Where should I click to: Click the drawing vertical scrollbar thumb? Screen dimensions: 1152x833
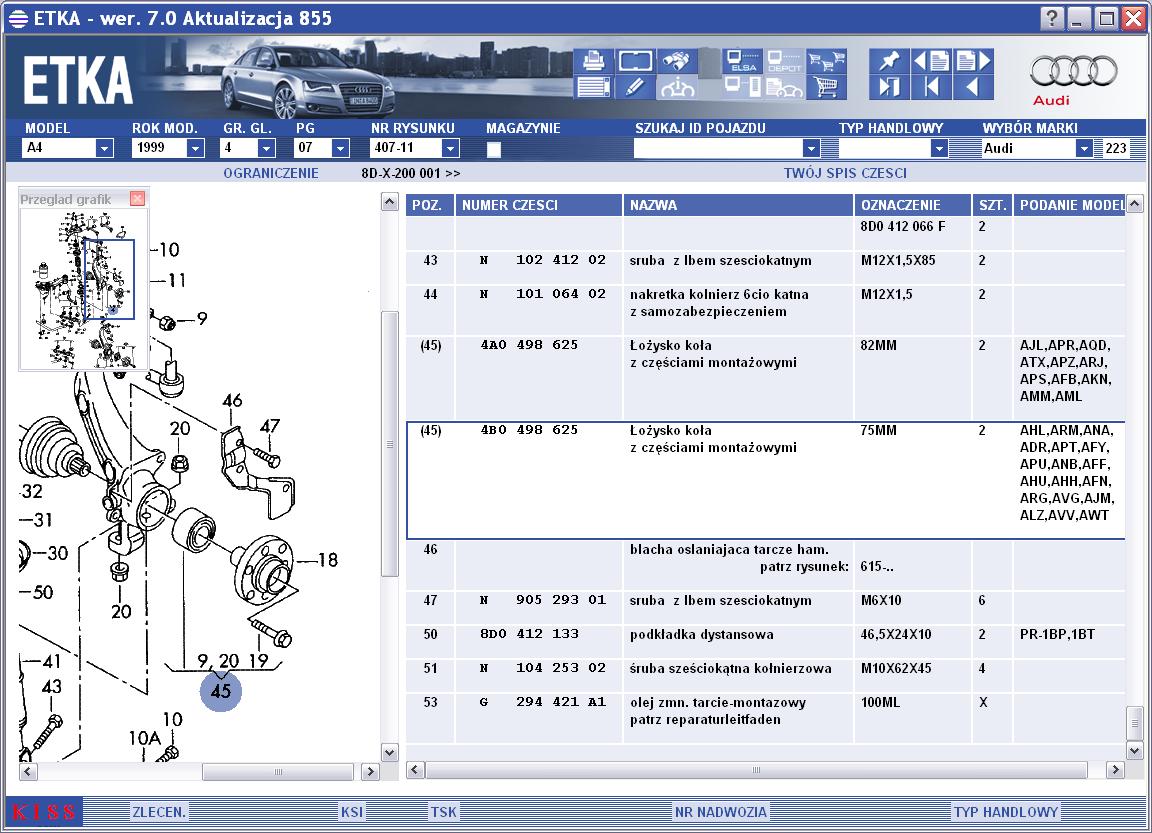390,444
